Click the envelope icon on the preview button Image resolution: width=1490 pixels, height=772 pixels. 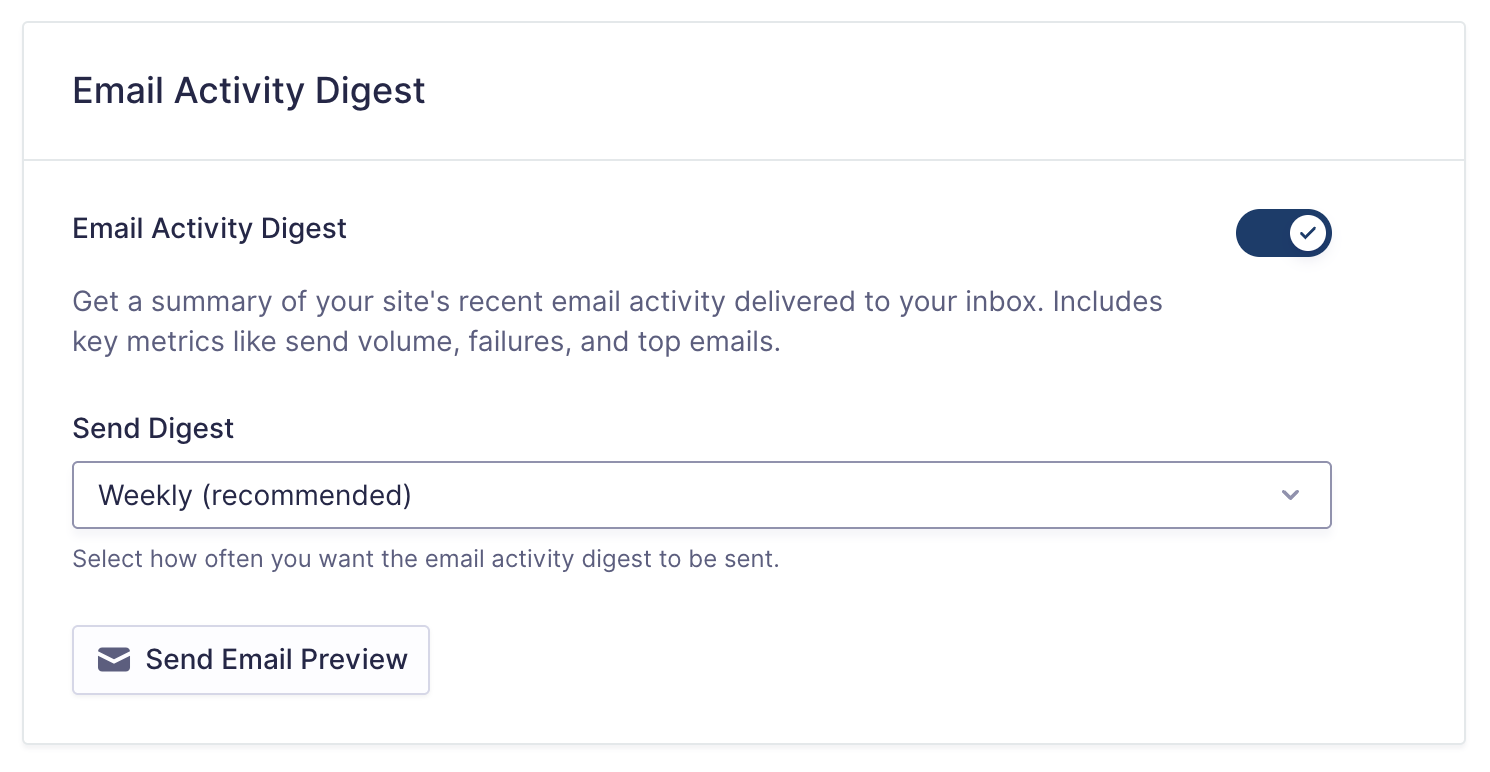coord(114,660)
